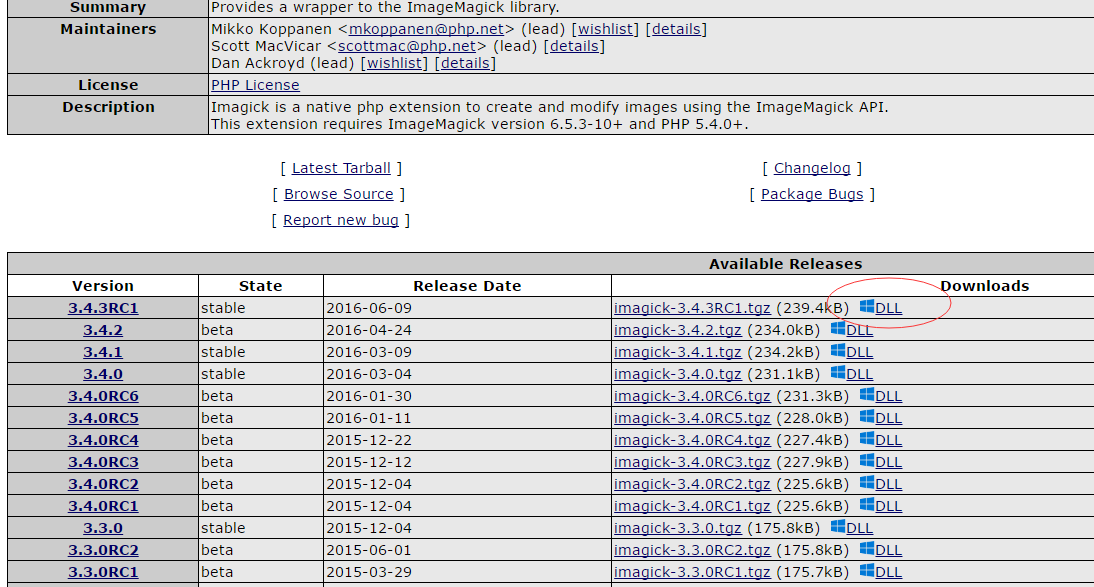The height and width of the screenshot is (587, 1094).
Task: Click the Windows icon in the 3.3.0 row
Action: tap(838, 526)
